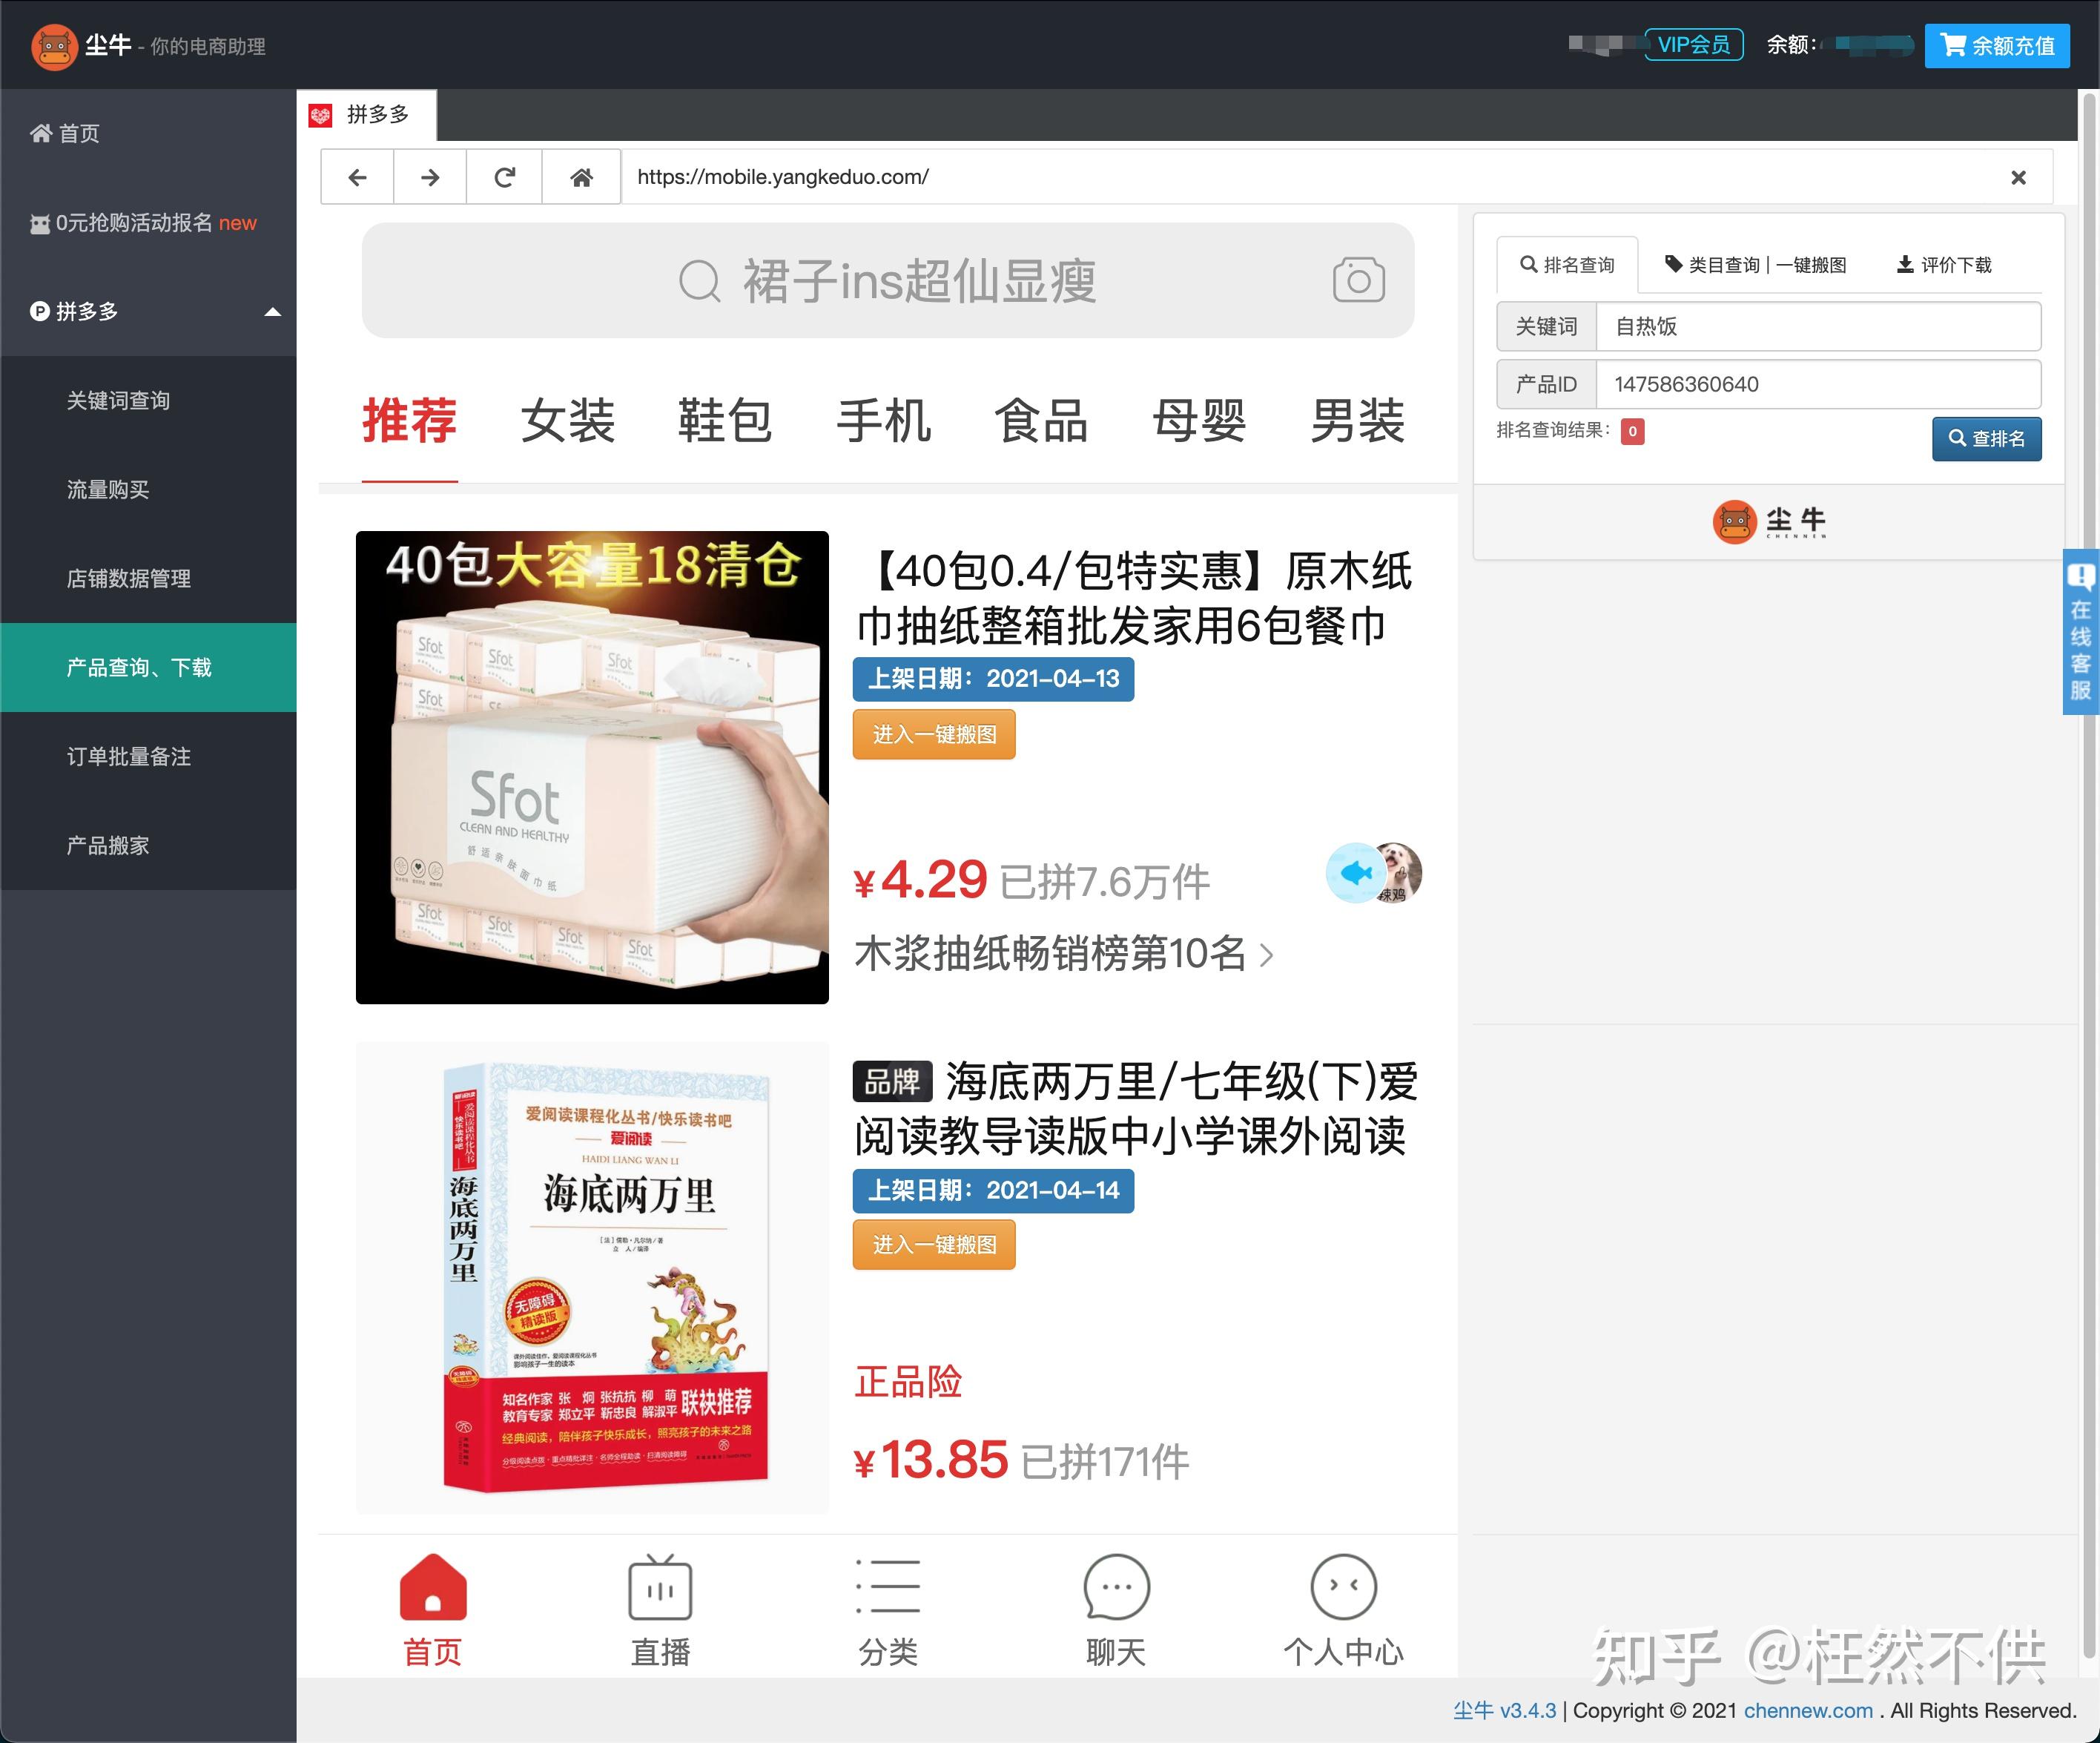Select the 食品 category tab
2100x1743 pixels.
coord(1041,421)
